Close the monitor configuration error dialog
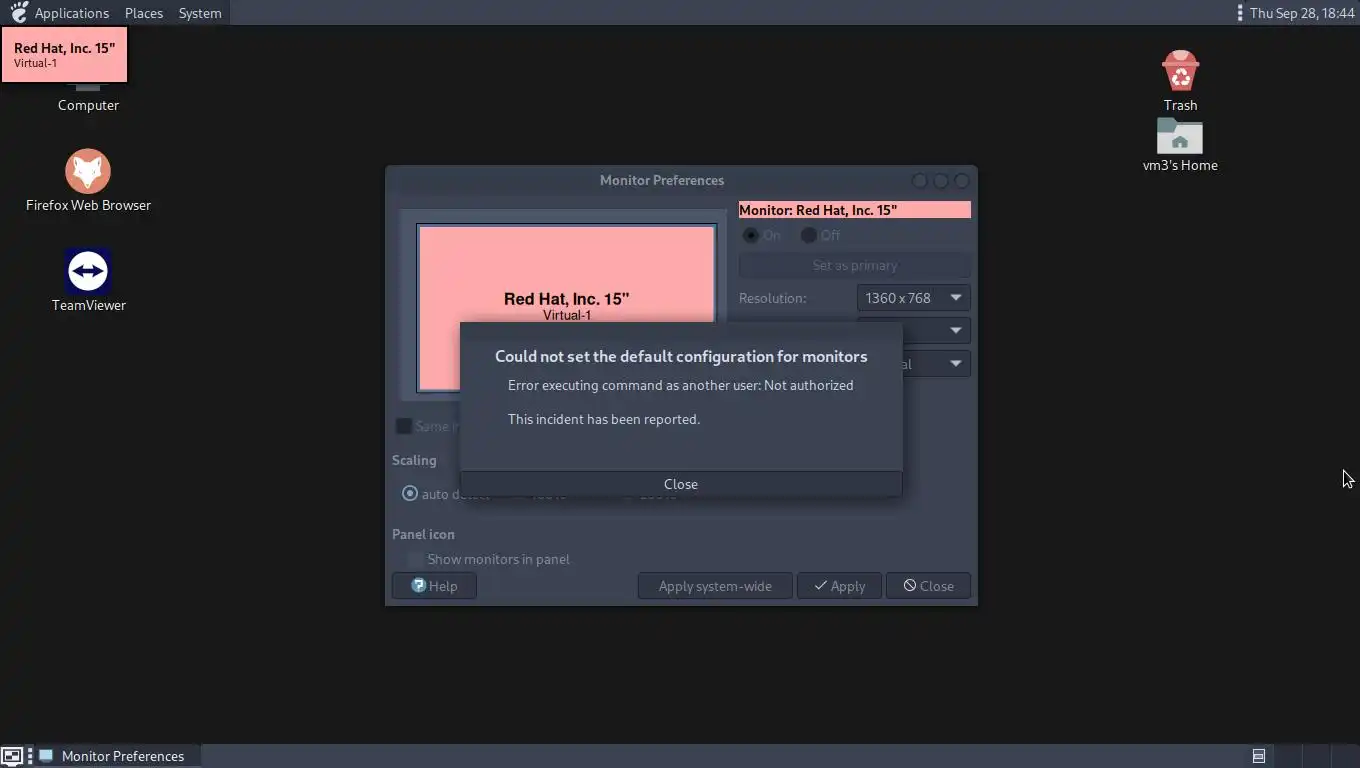 (x=681, y=484)
